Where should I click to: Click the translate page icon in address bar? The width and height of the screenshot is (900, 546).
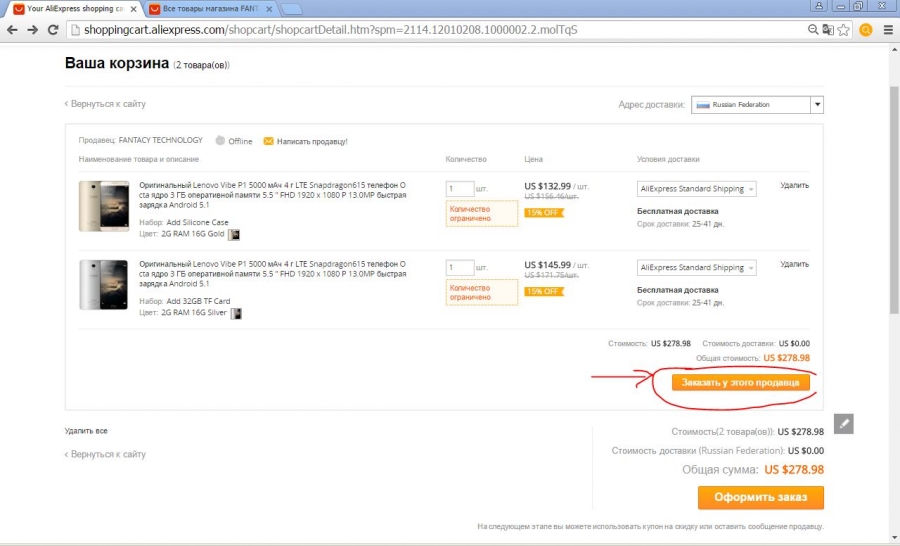point(828,30)
